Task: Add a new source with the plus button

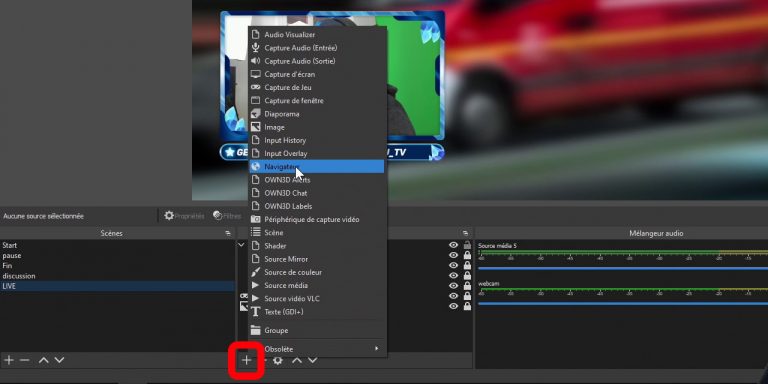Action: tap(246, 360)
